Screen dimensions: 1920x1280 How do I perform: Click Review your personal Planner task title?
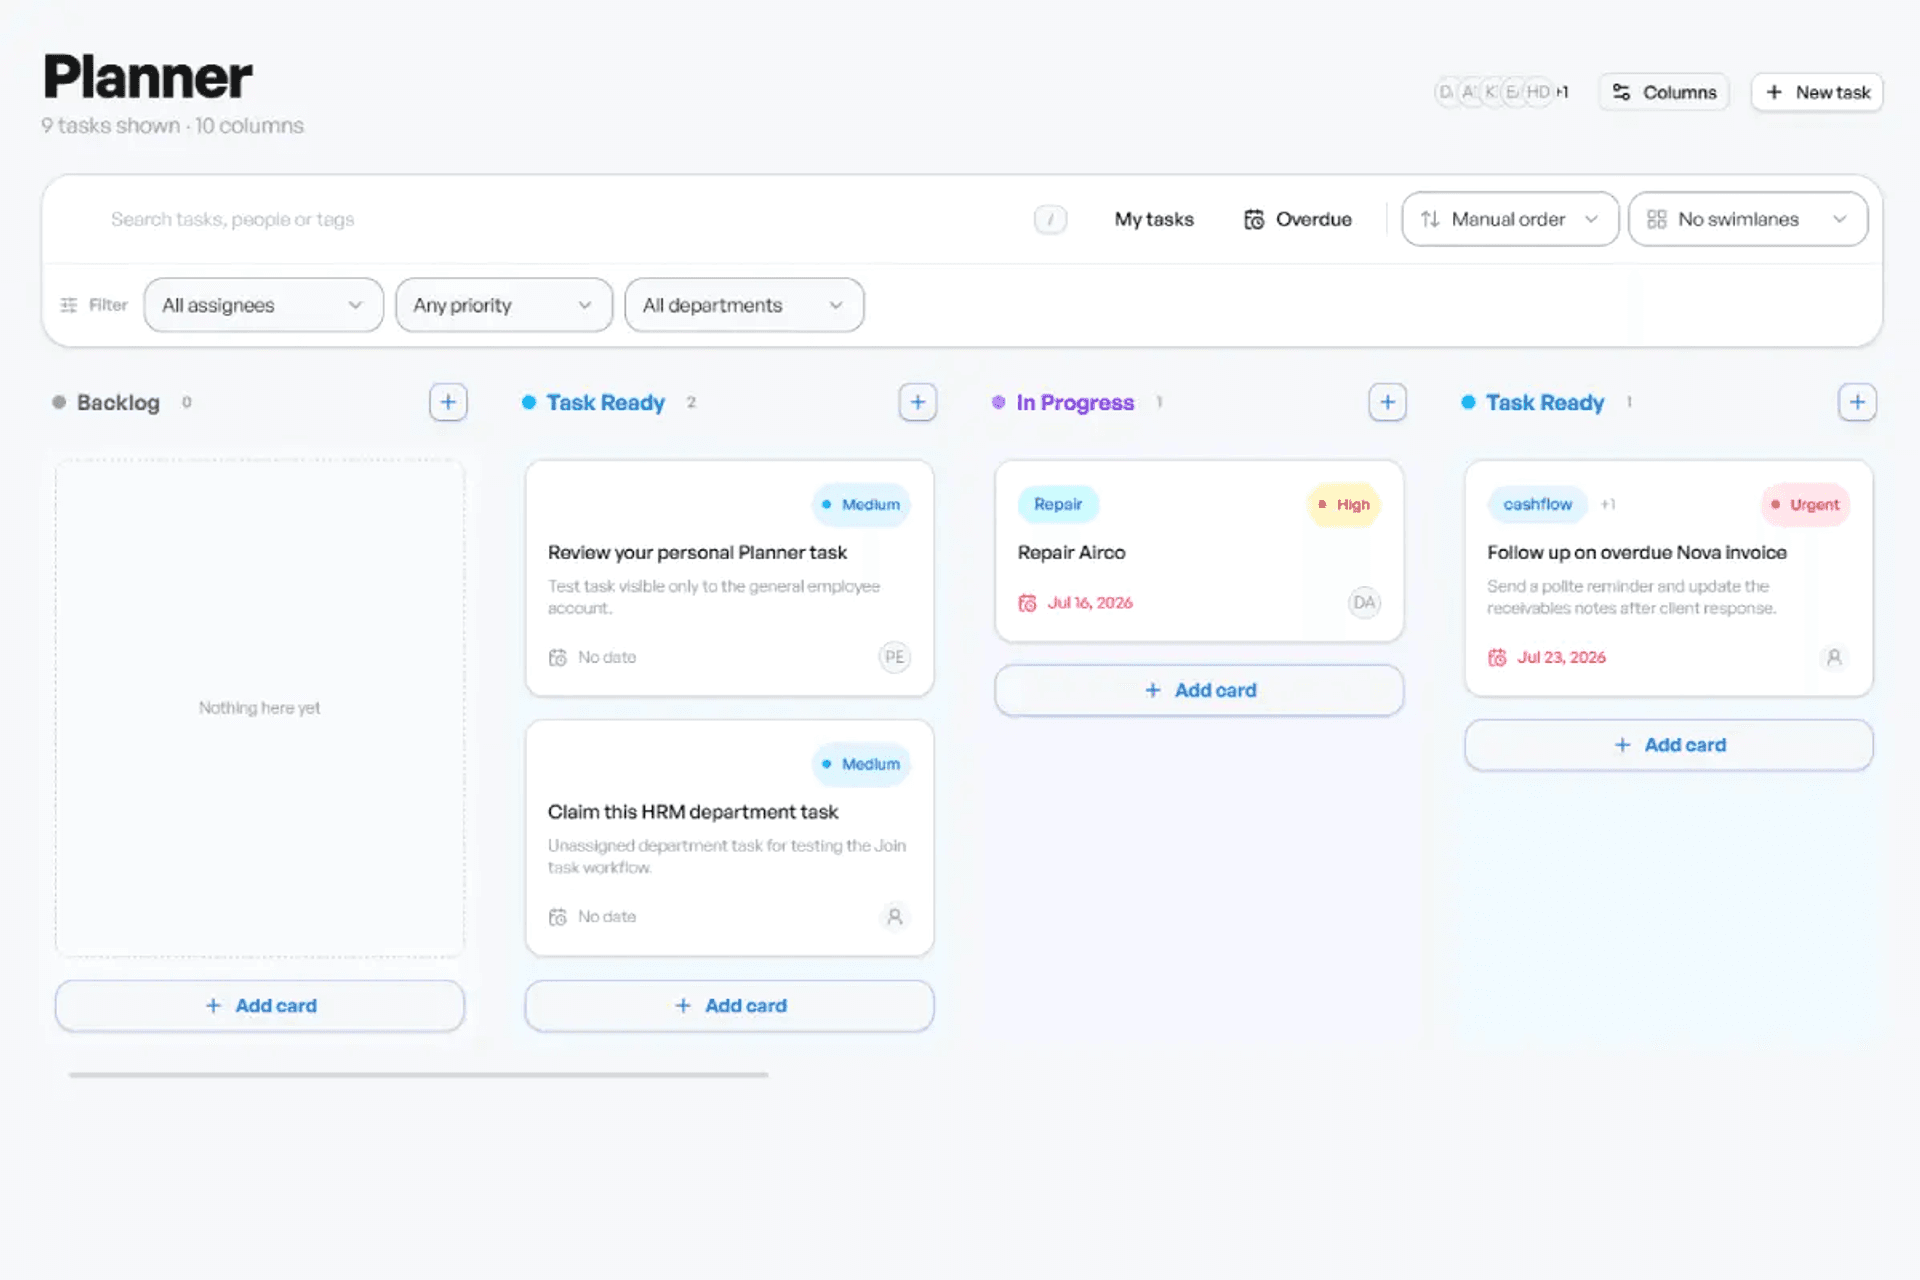click(697, 552)
